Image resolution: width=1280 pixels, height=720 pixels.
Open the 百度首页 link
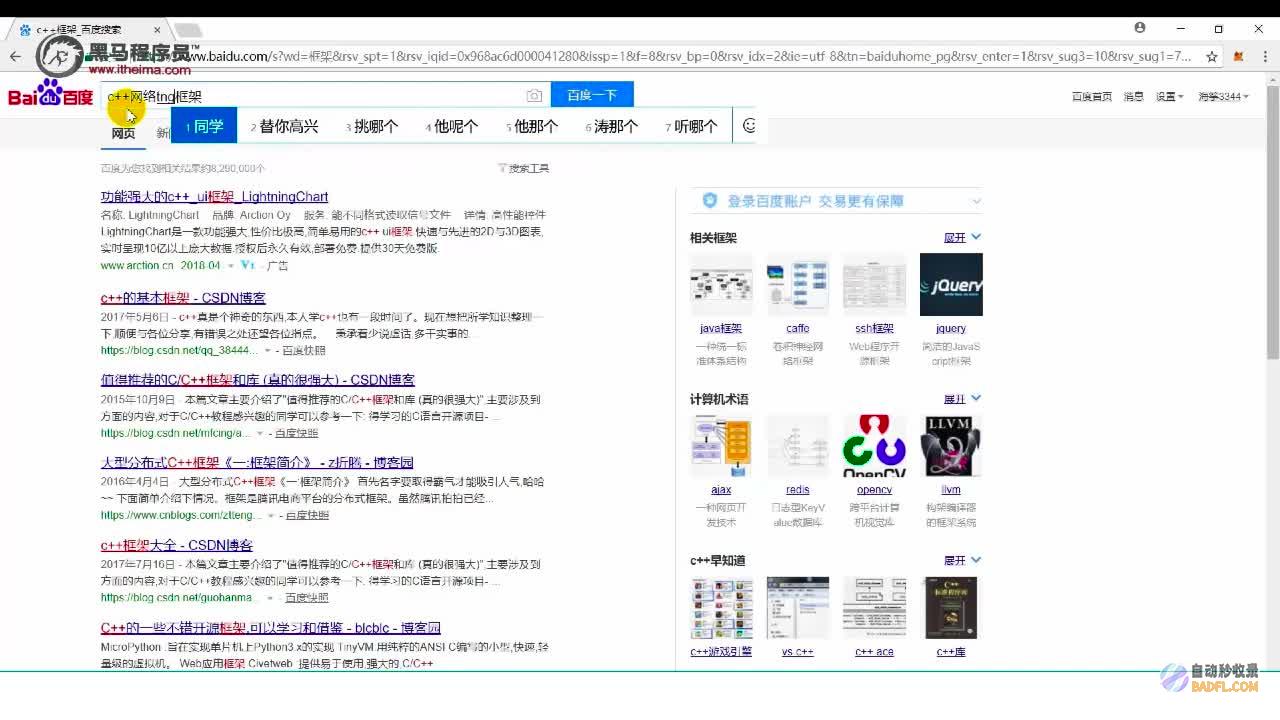point(1092,97)
